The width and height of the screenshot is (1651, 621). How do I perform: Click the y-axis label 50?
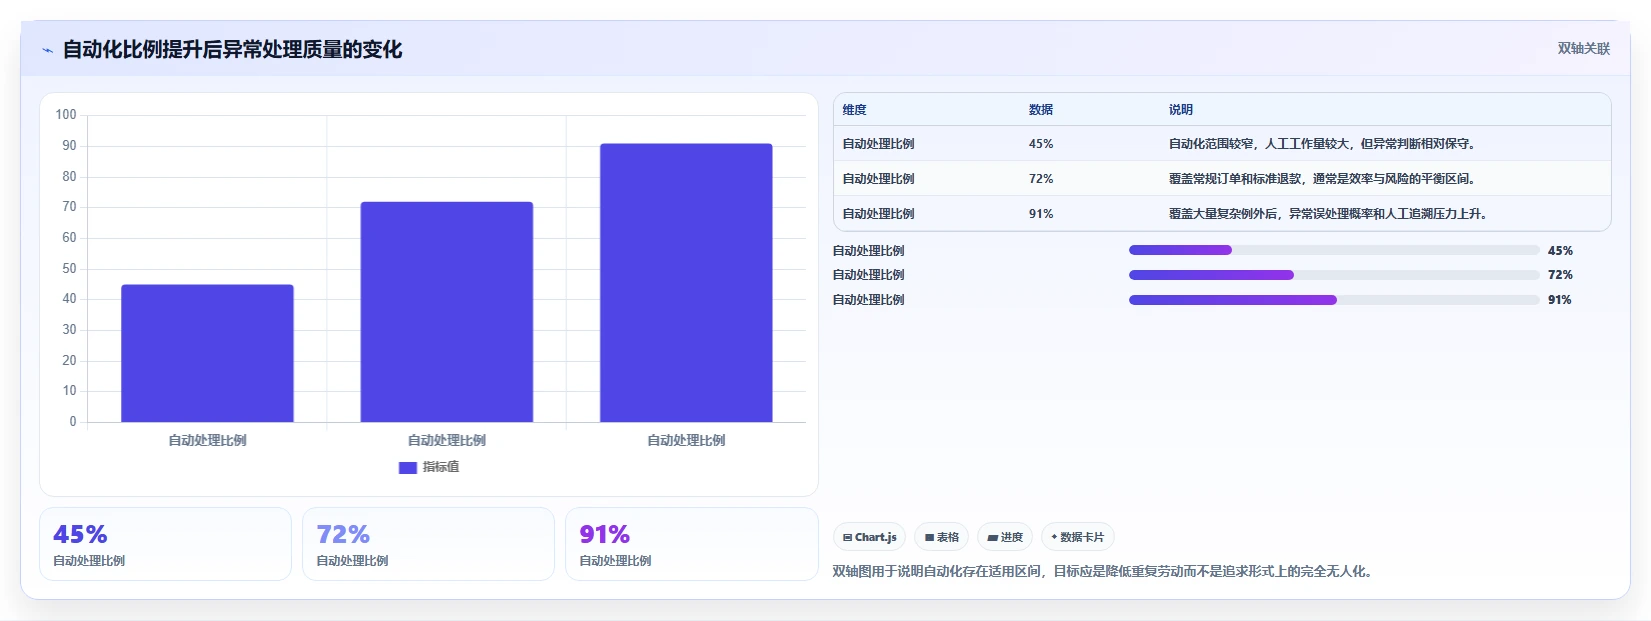click(69, 269)
